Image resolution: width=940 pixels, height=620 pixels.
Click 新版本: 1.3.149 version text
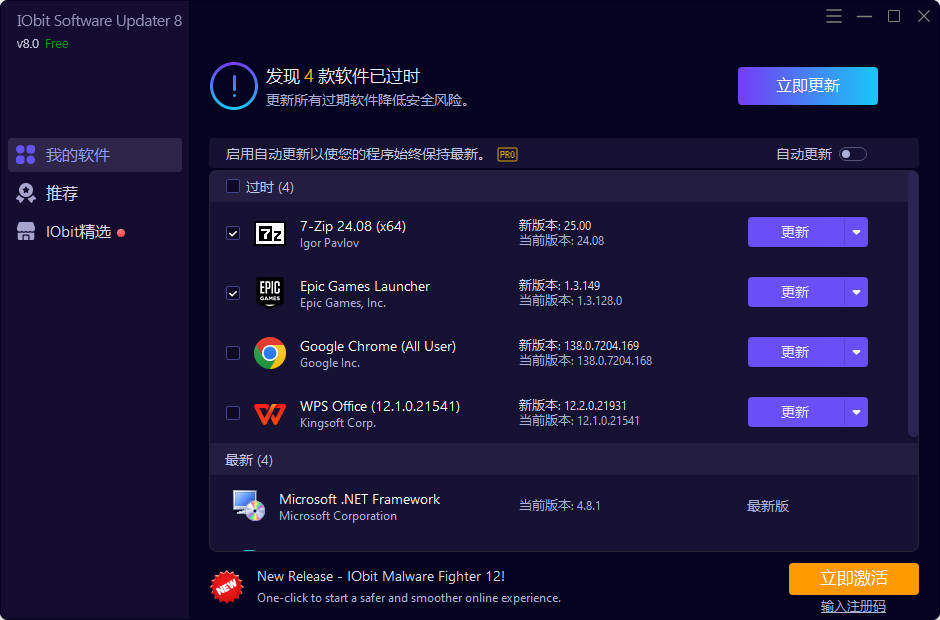(x=559, y=285)
